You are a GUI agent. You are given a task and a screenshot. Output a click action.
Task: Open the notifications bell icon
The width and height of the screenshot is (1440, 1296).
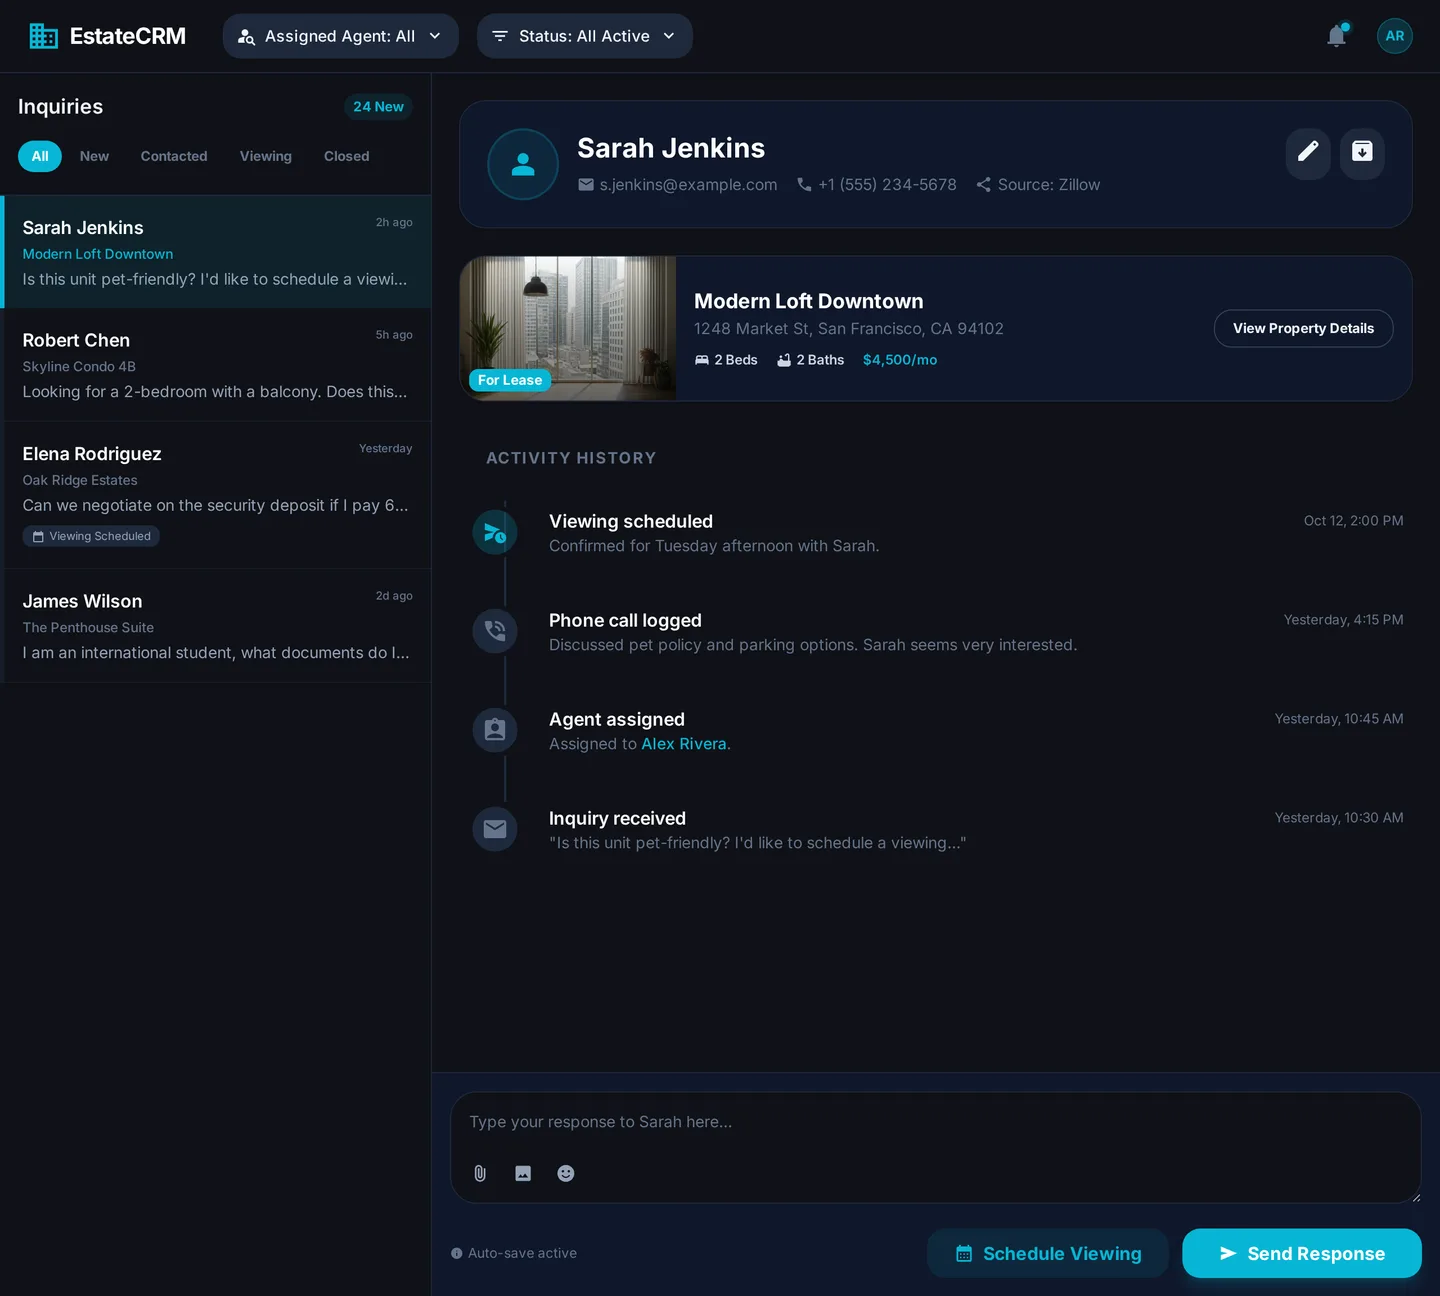[1336, 35]
